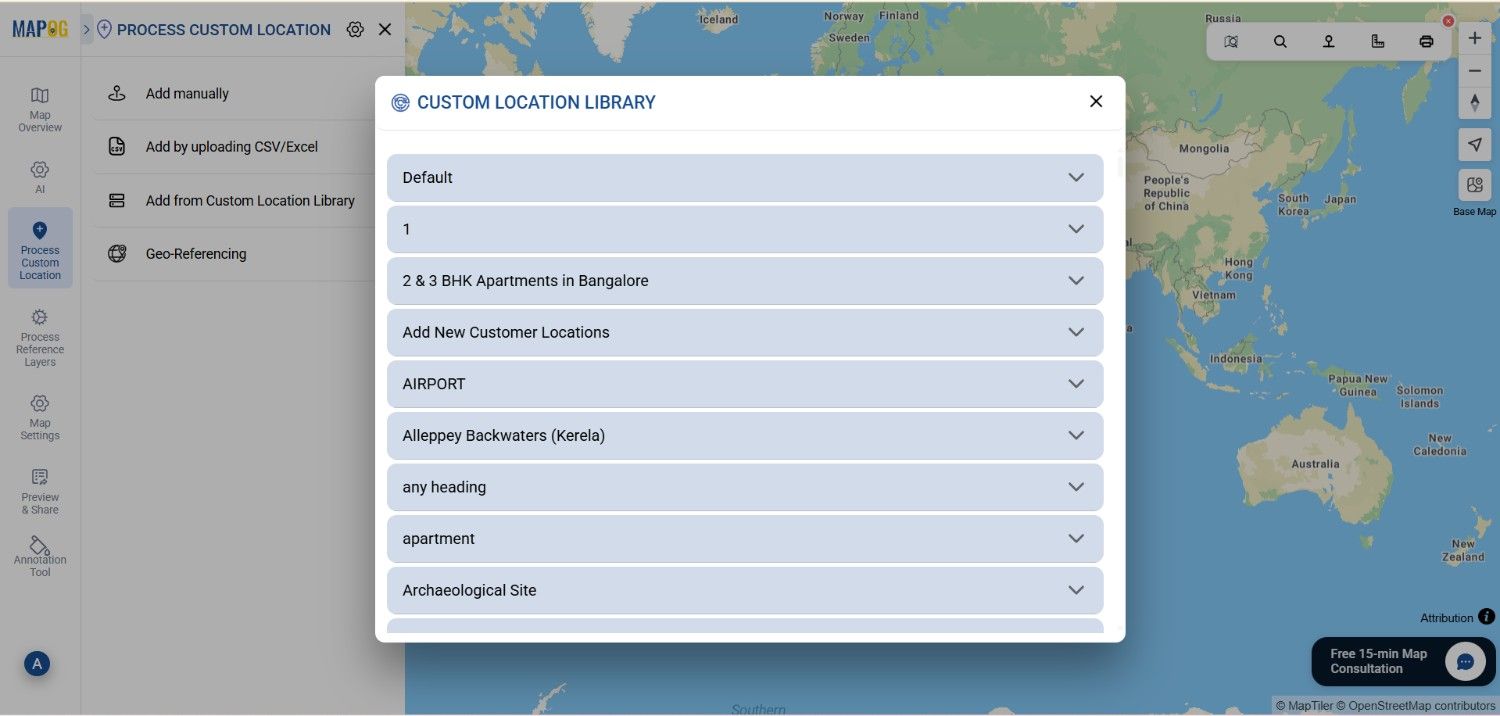Go to Preview & Share section
Screen dimensions: 1500x716
coord(40,491)
